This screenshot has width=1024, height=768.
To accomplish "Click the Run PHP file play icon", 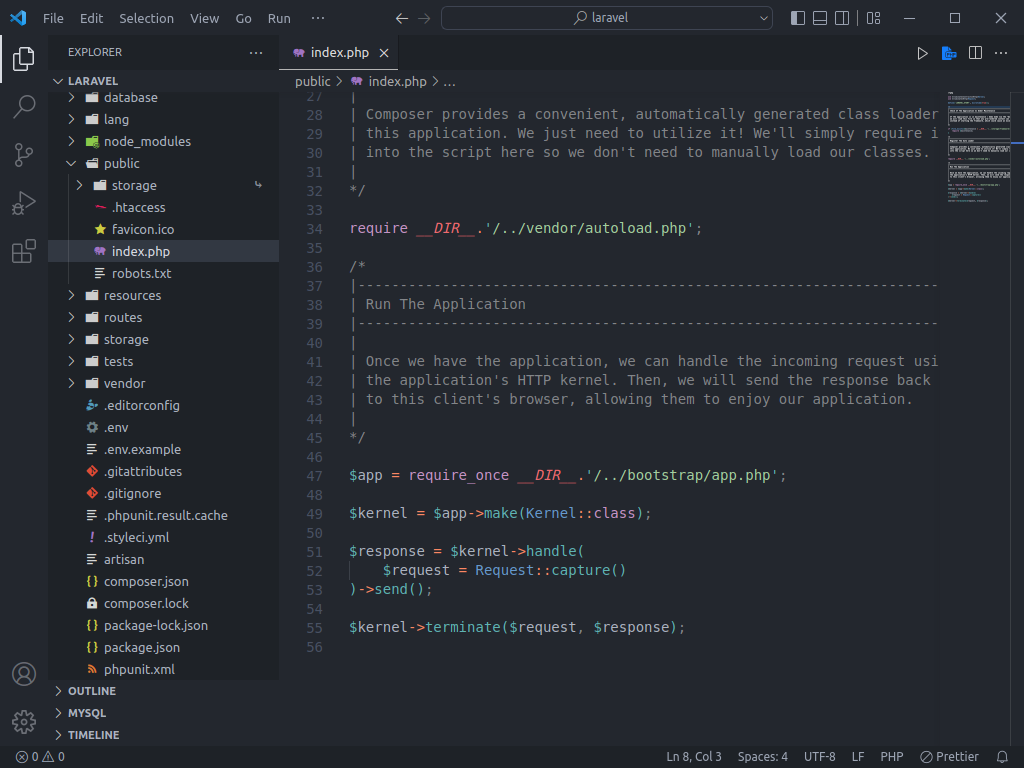I will tap(922, 53).
